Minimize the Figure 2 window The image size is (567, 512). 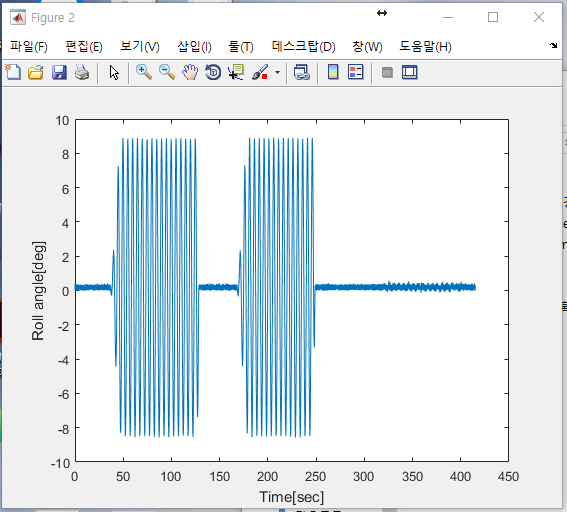(x=448, y=17)
